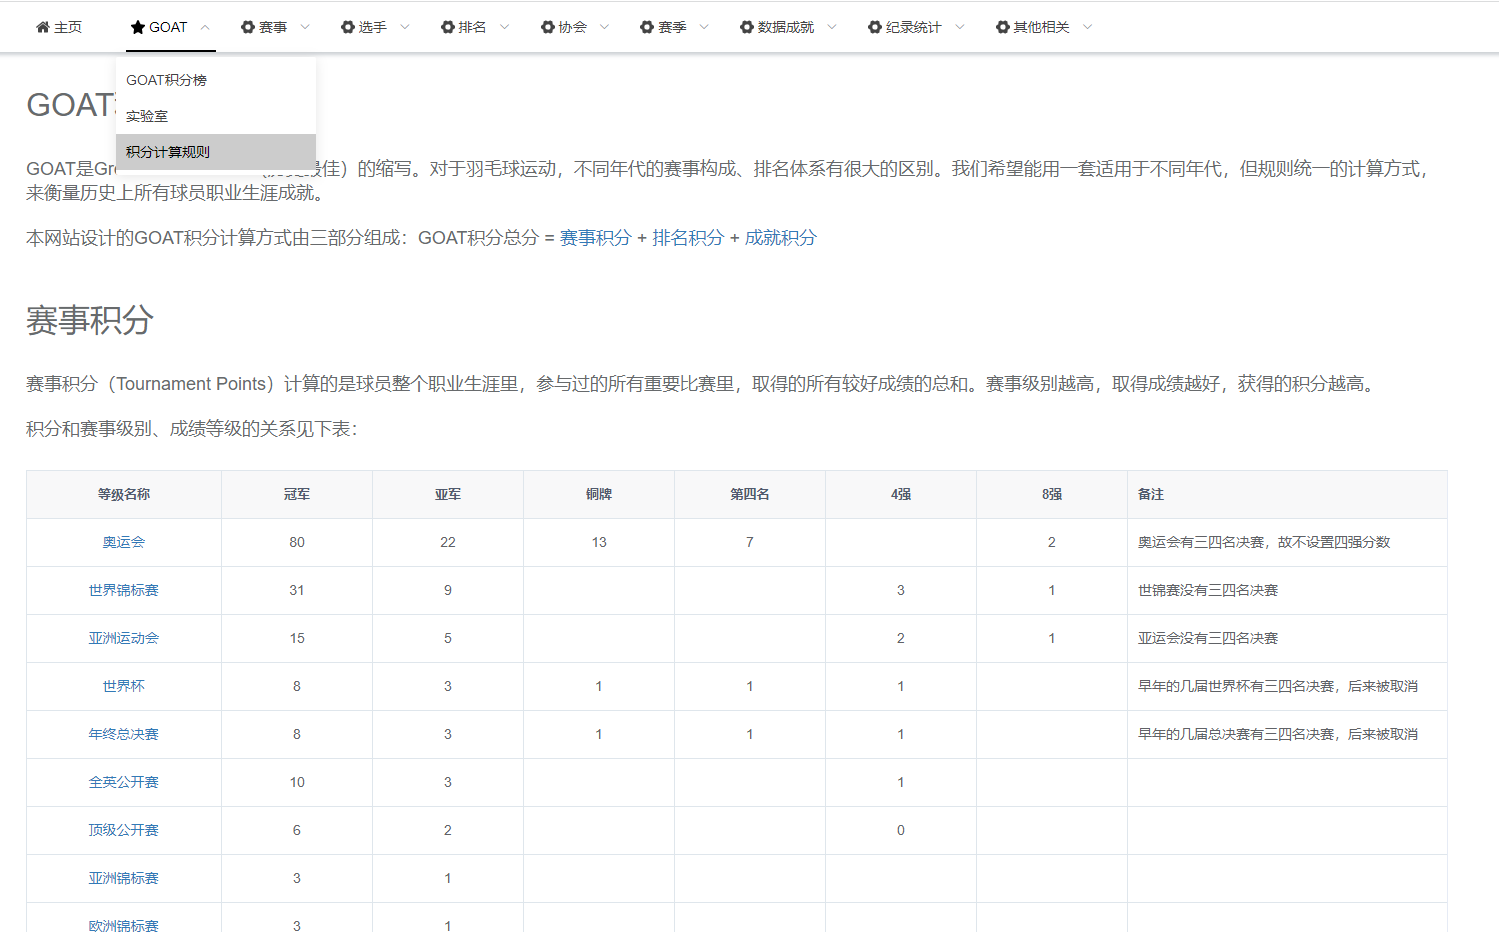Expand the 纪录统计 dropdown chevron
The height and width of the screenshot is (932, 1499).
960,27
